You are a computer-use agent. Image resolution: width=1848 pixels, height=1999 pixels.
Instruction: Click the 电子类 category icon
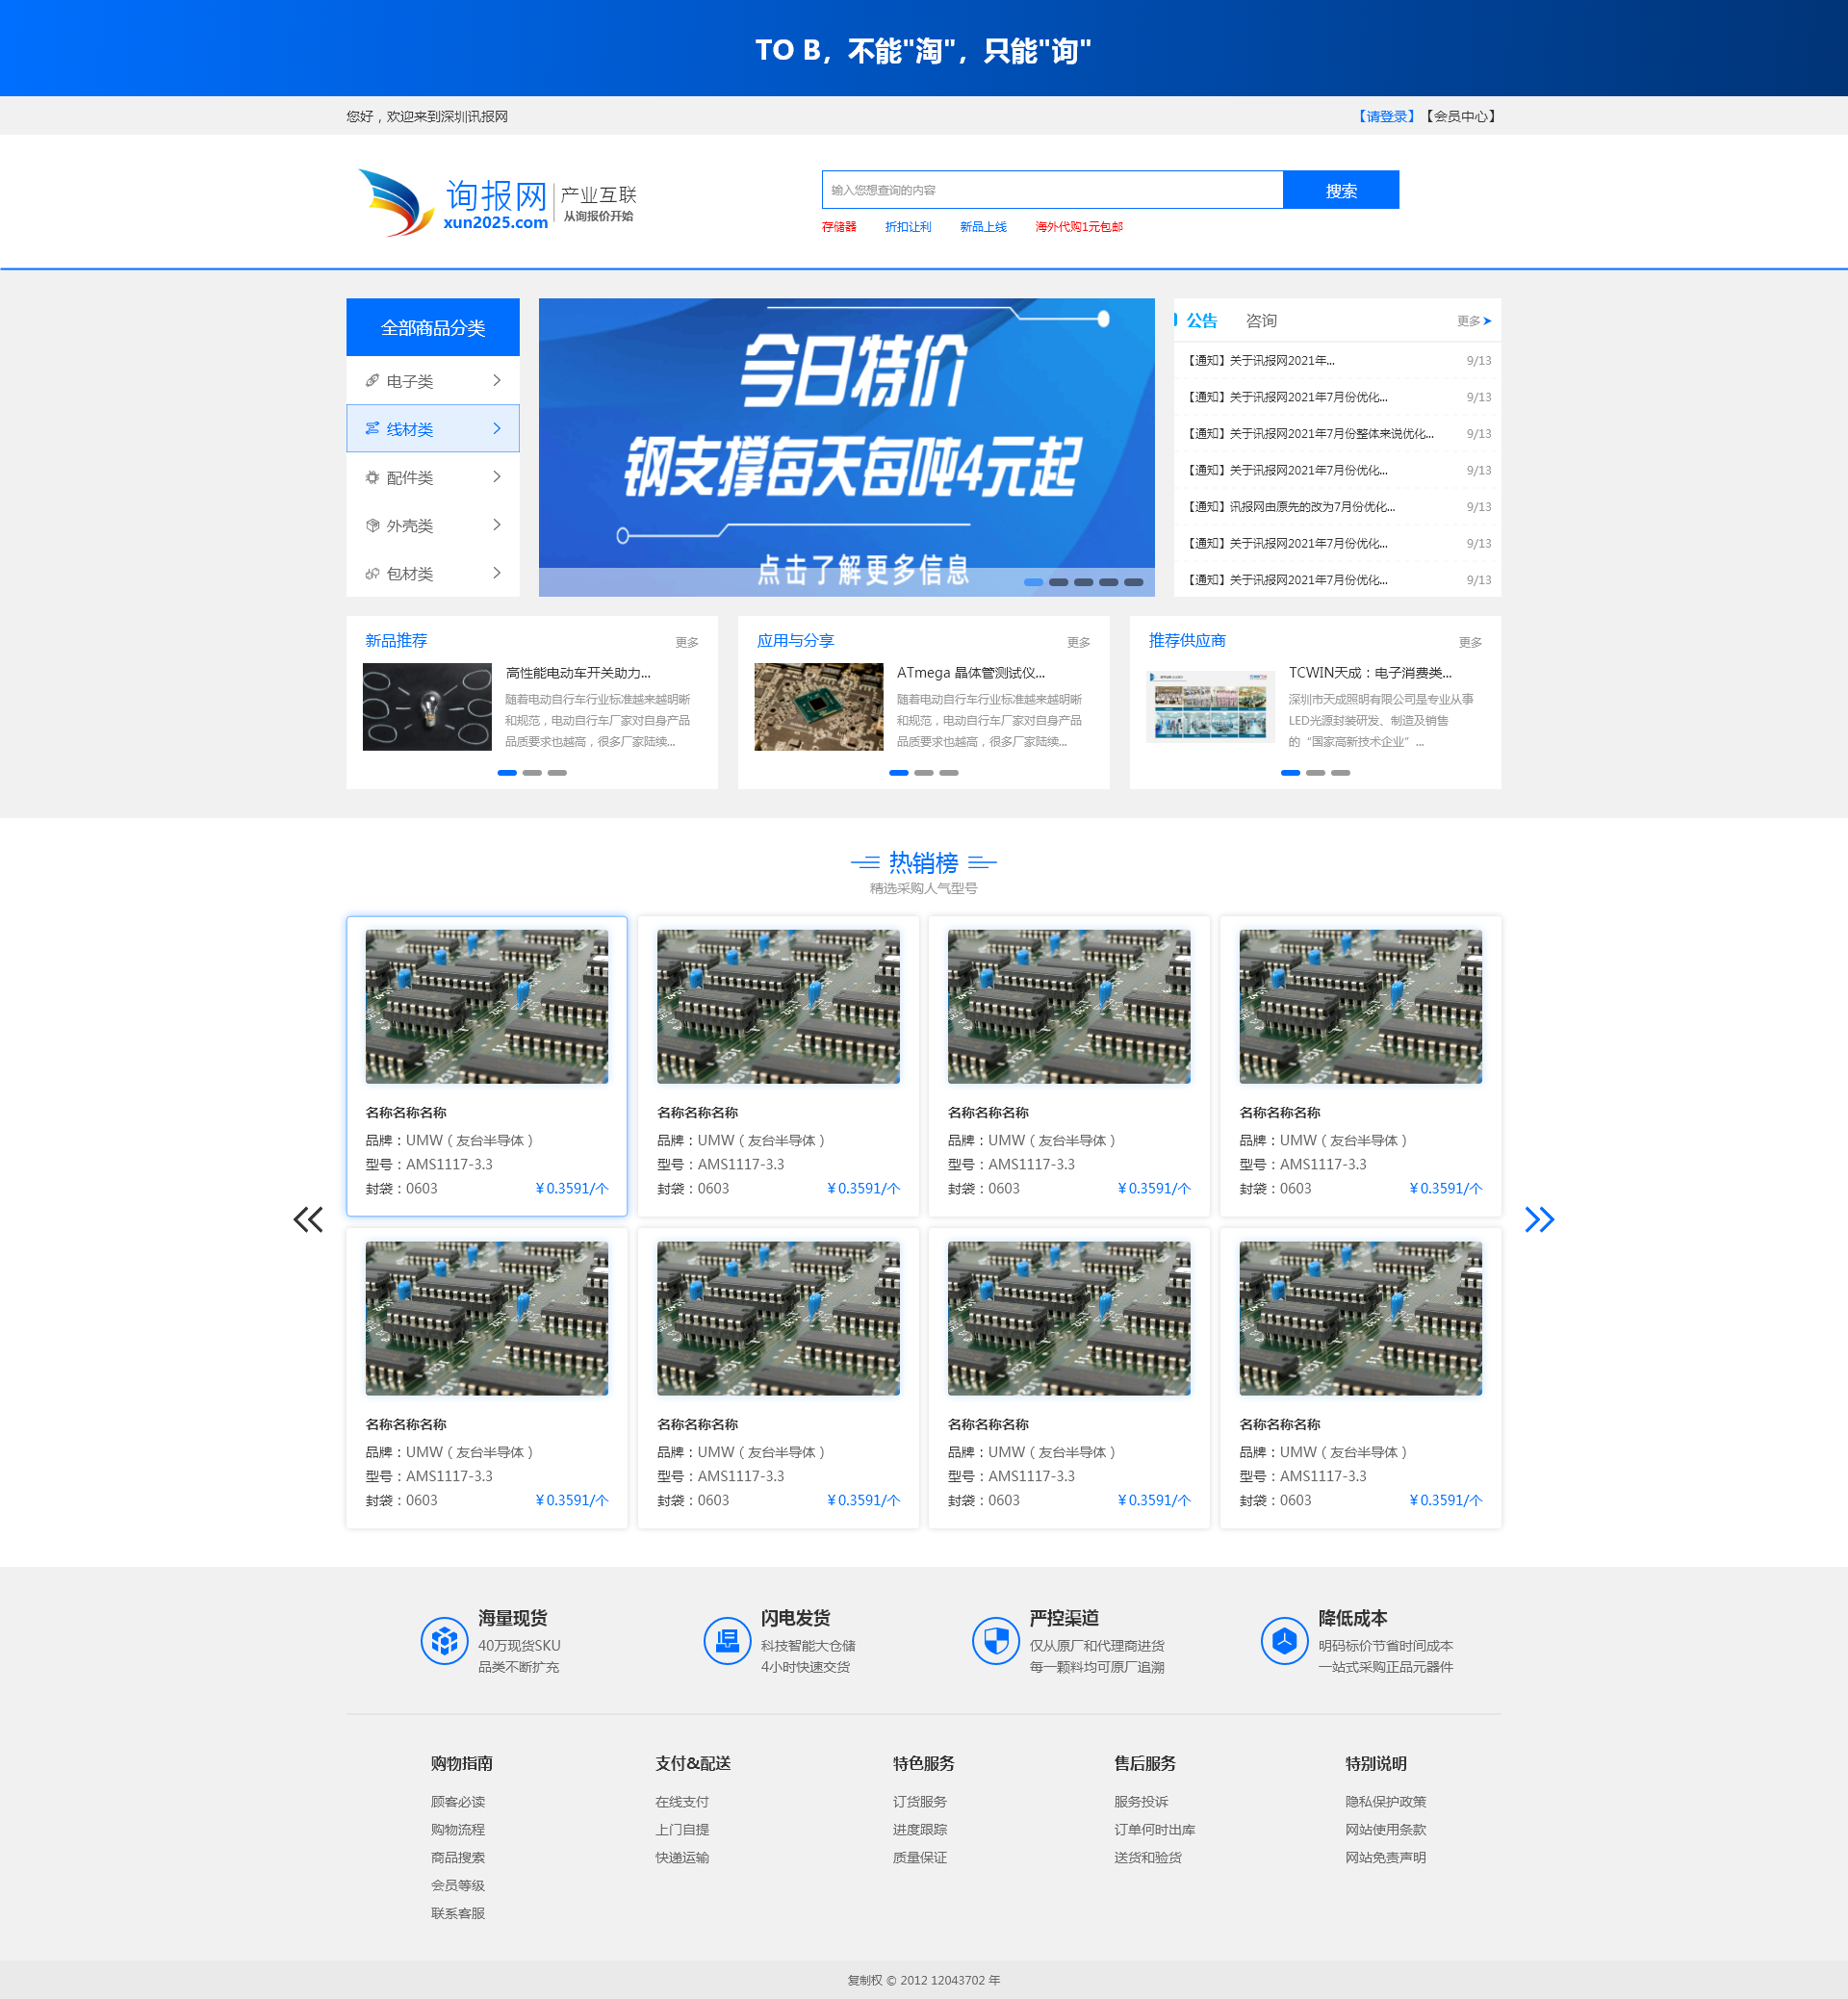[372, 381]
